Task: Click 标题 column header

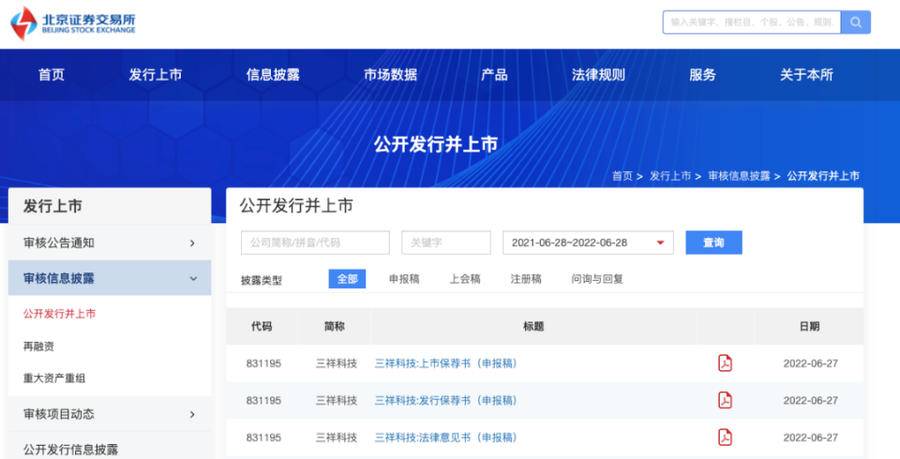Action: click(x=533, y=326)
